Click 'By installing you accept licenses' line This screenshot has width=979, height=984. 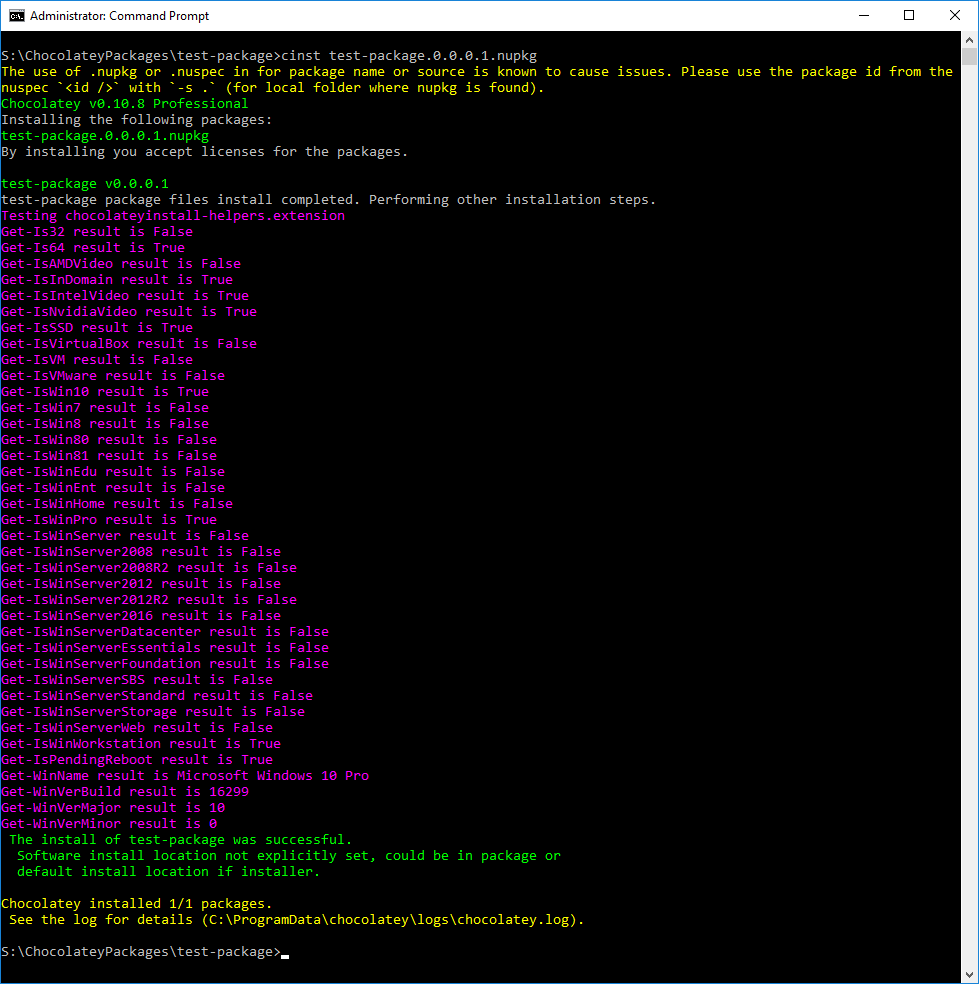tap(205, 152)
